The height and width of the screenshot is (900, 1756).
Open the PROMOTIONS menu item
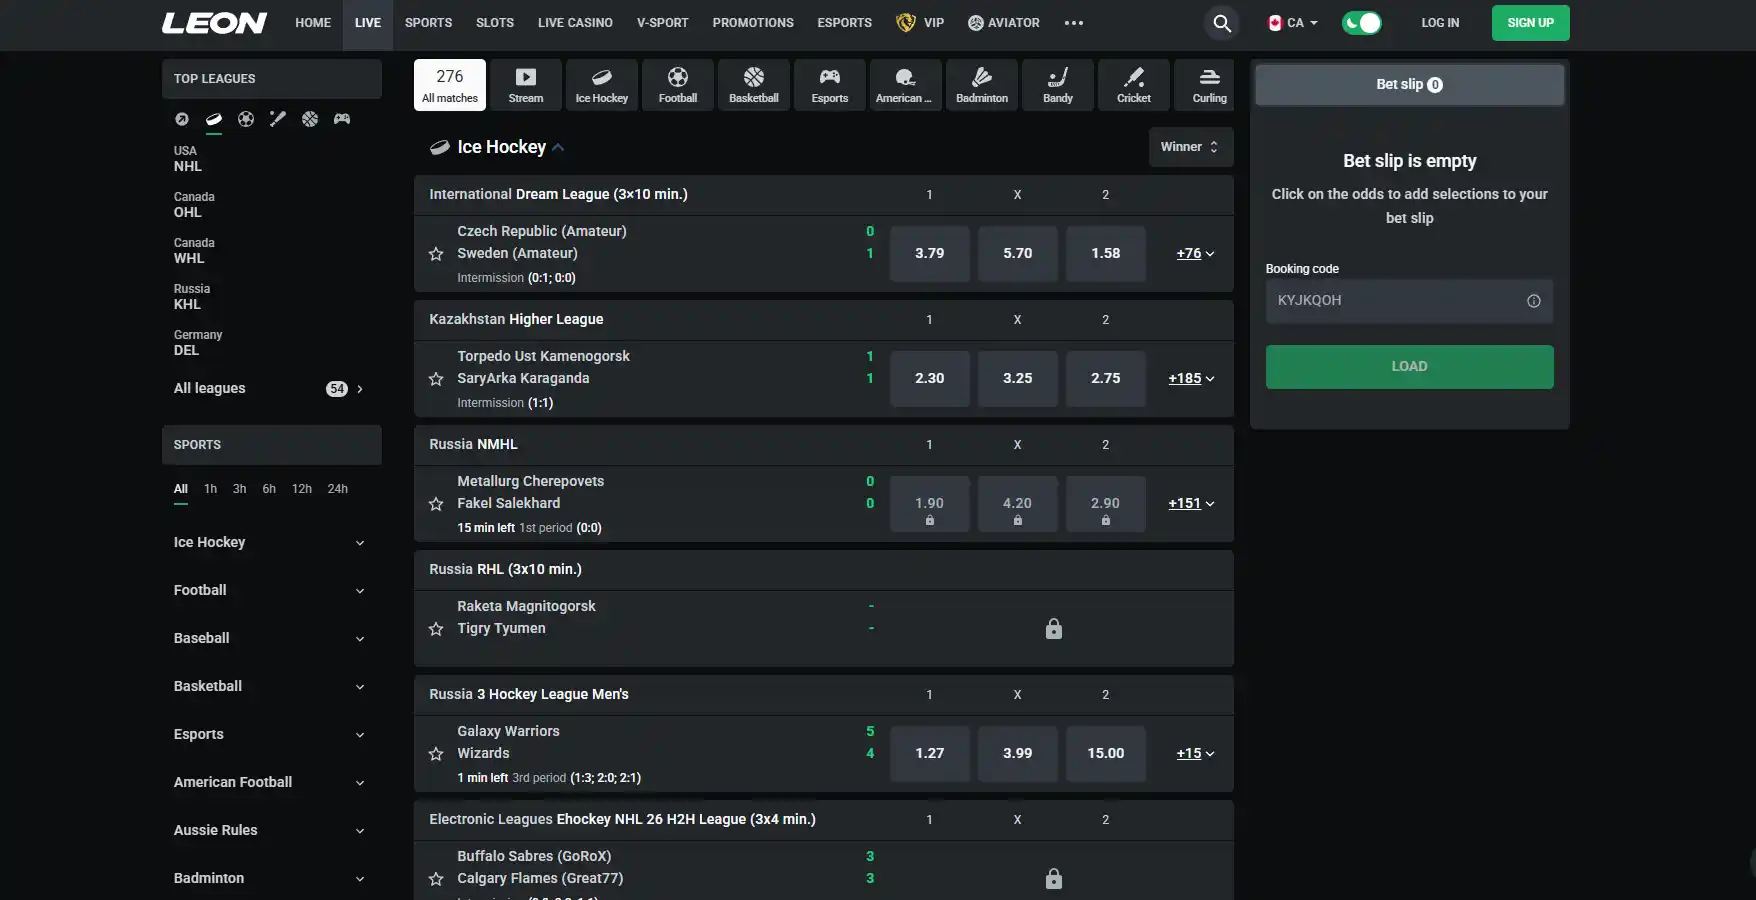(x=753, y=23)
